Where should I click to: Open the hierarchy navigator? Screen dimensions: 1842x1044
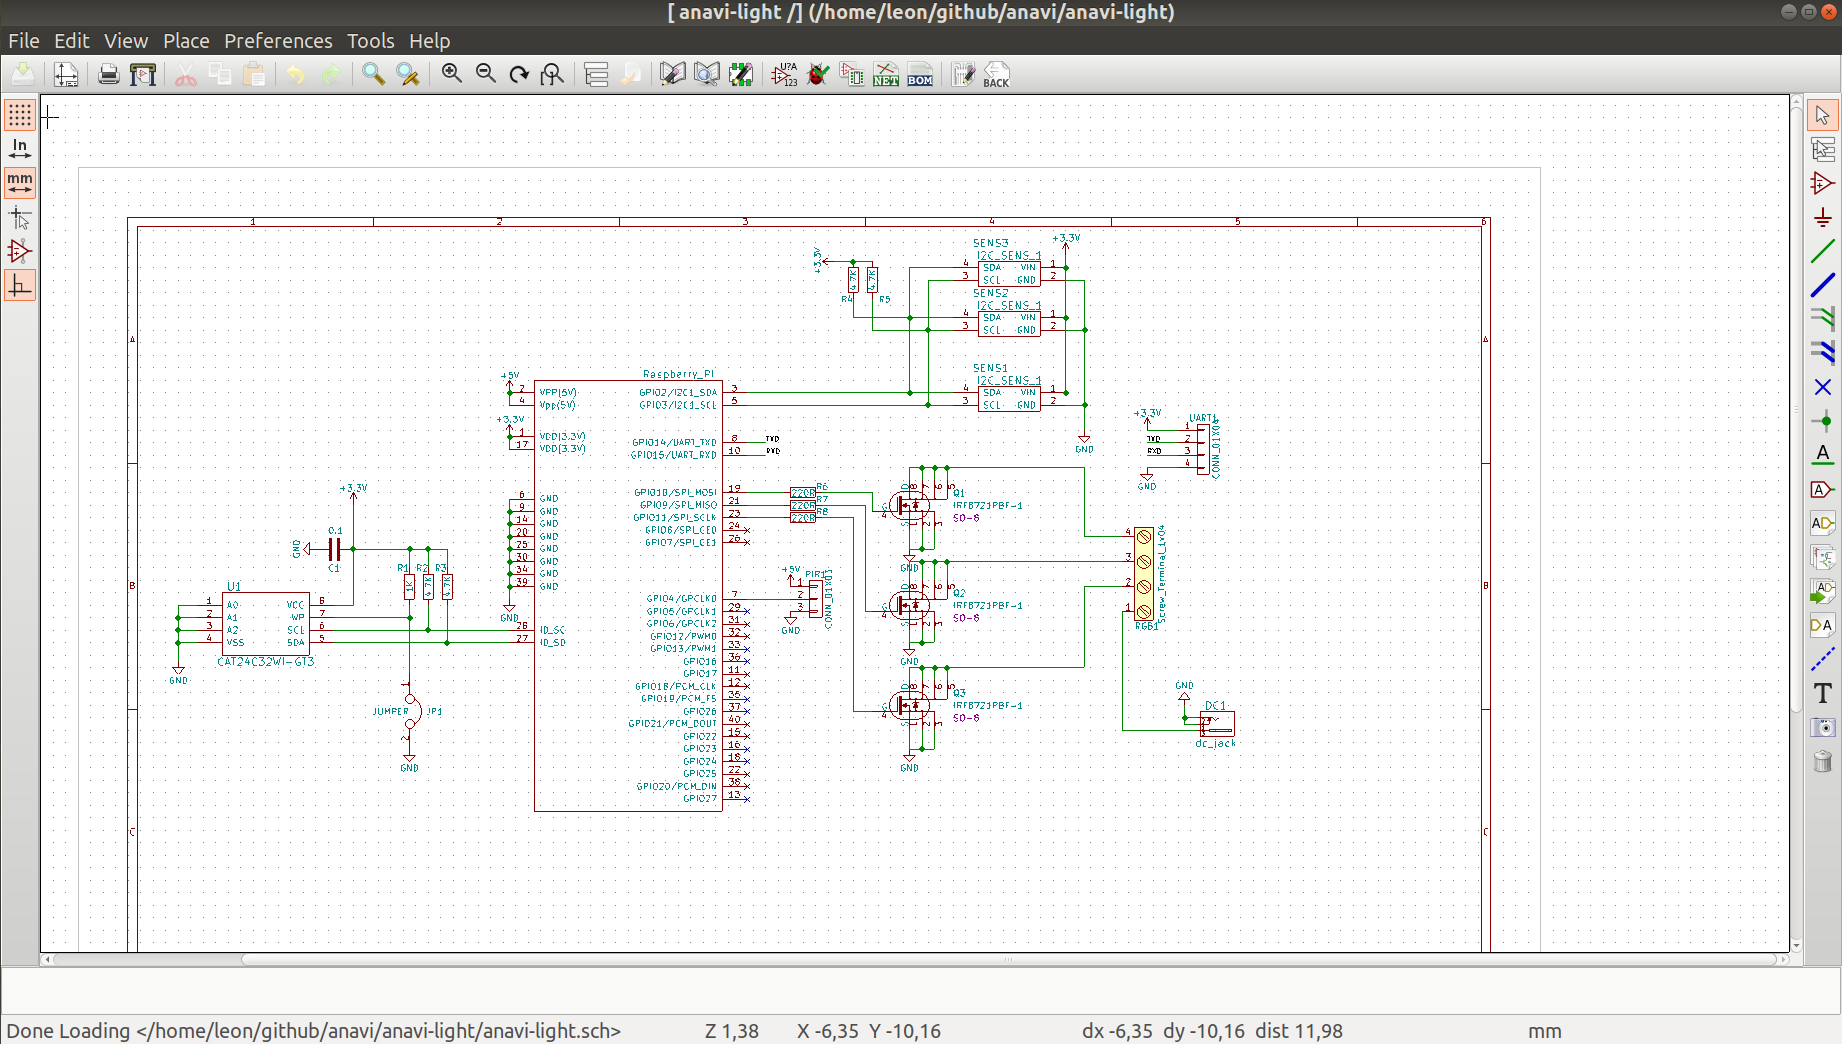pyautogui.click(x=596, y=74)
